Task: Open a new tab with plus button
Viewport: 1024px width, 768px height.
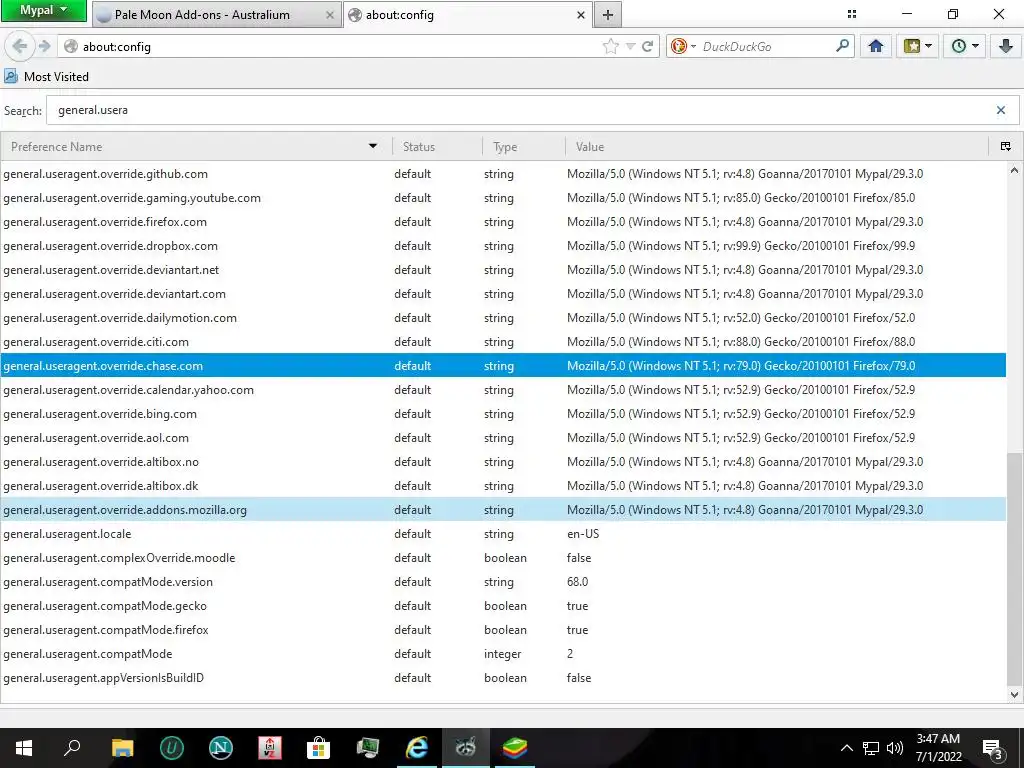Action: click(608, 14)
